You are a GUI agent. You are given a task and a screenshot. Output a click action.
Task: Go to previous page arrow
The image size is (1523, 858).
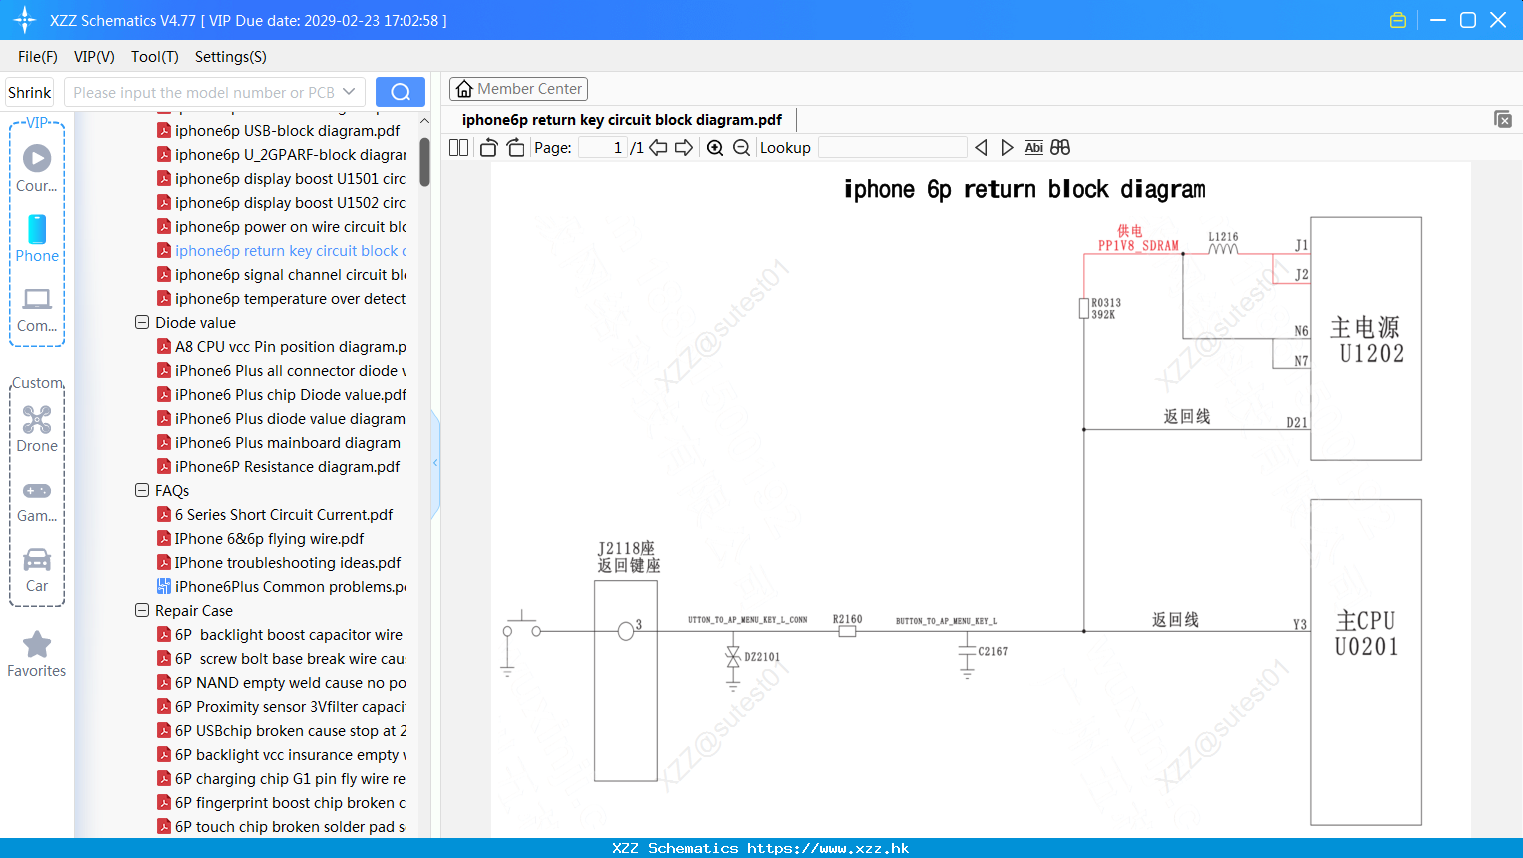pos(658,148)
